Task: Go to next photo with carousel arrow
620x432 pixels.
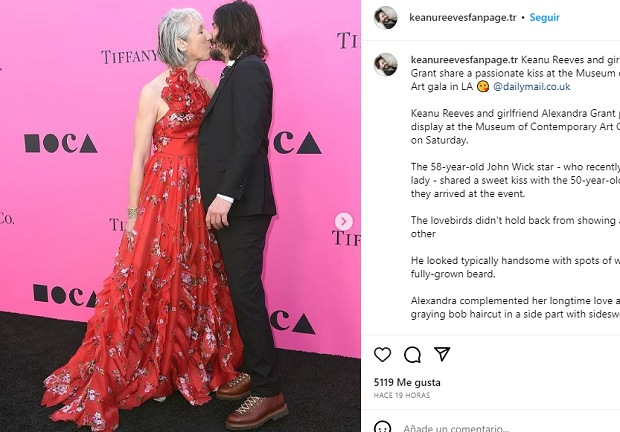Action: click(344, 221)
